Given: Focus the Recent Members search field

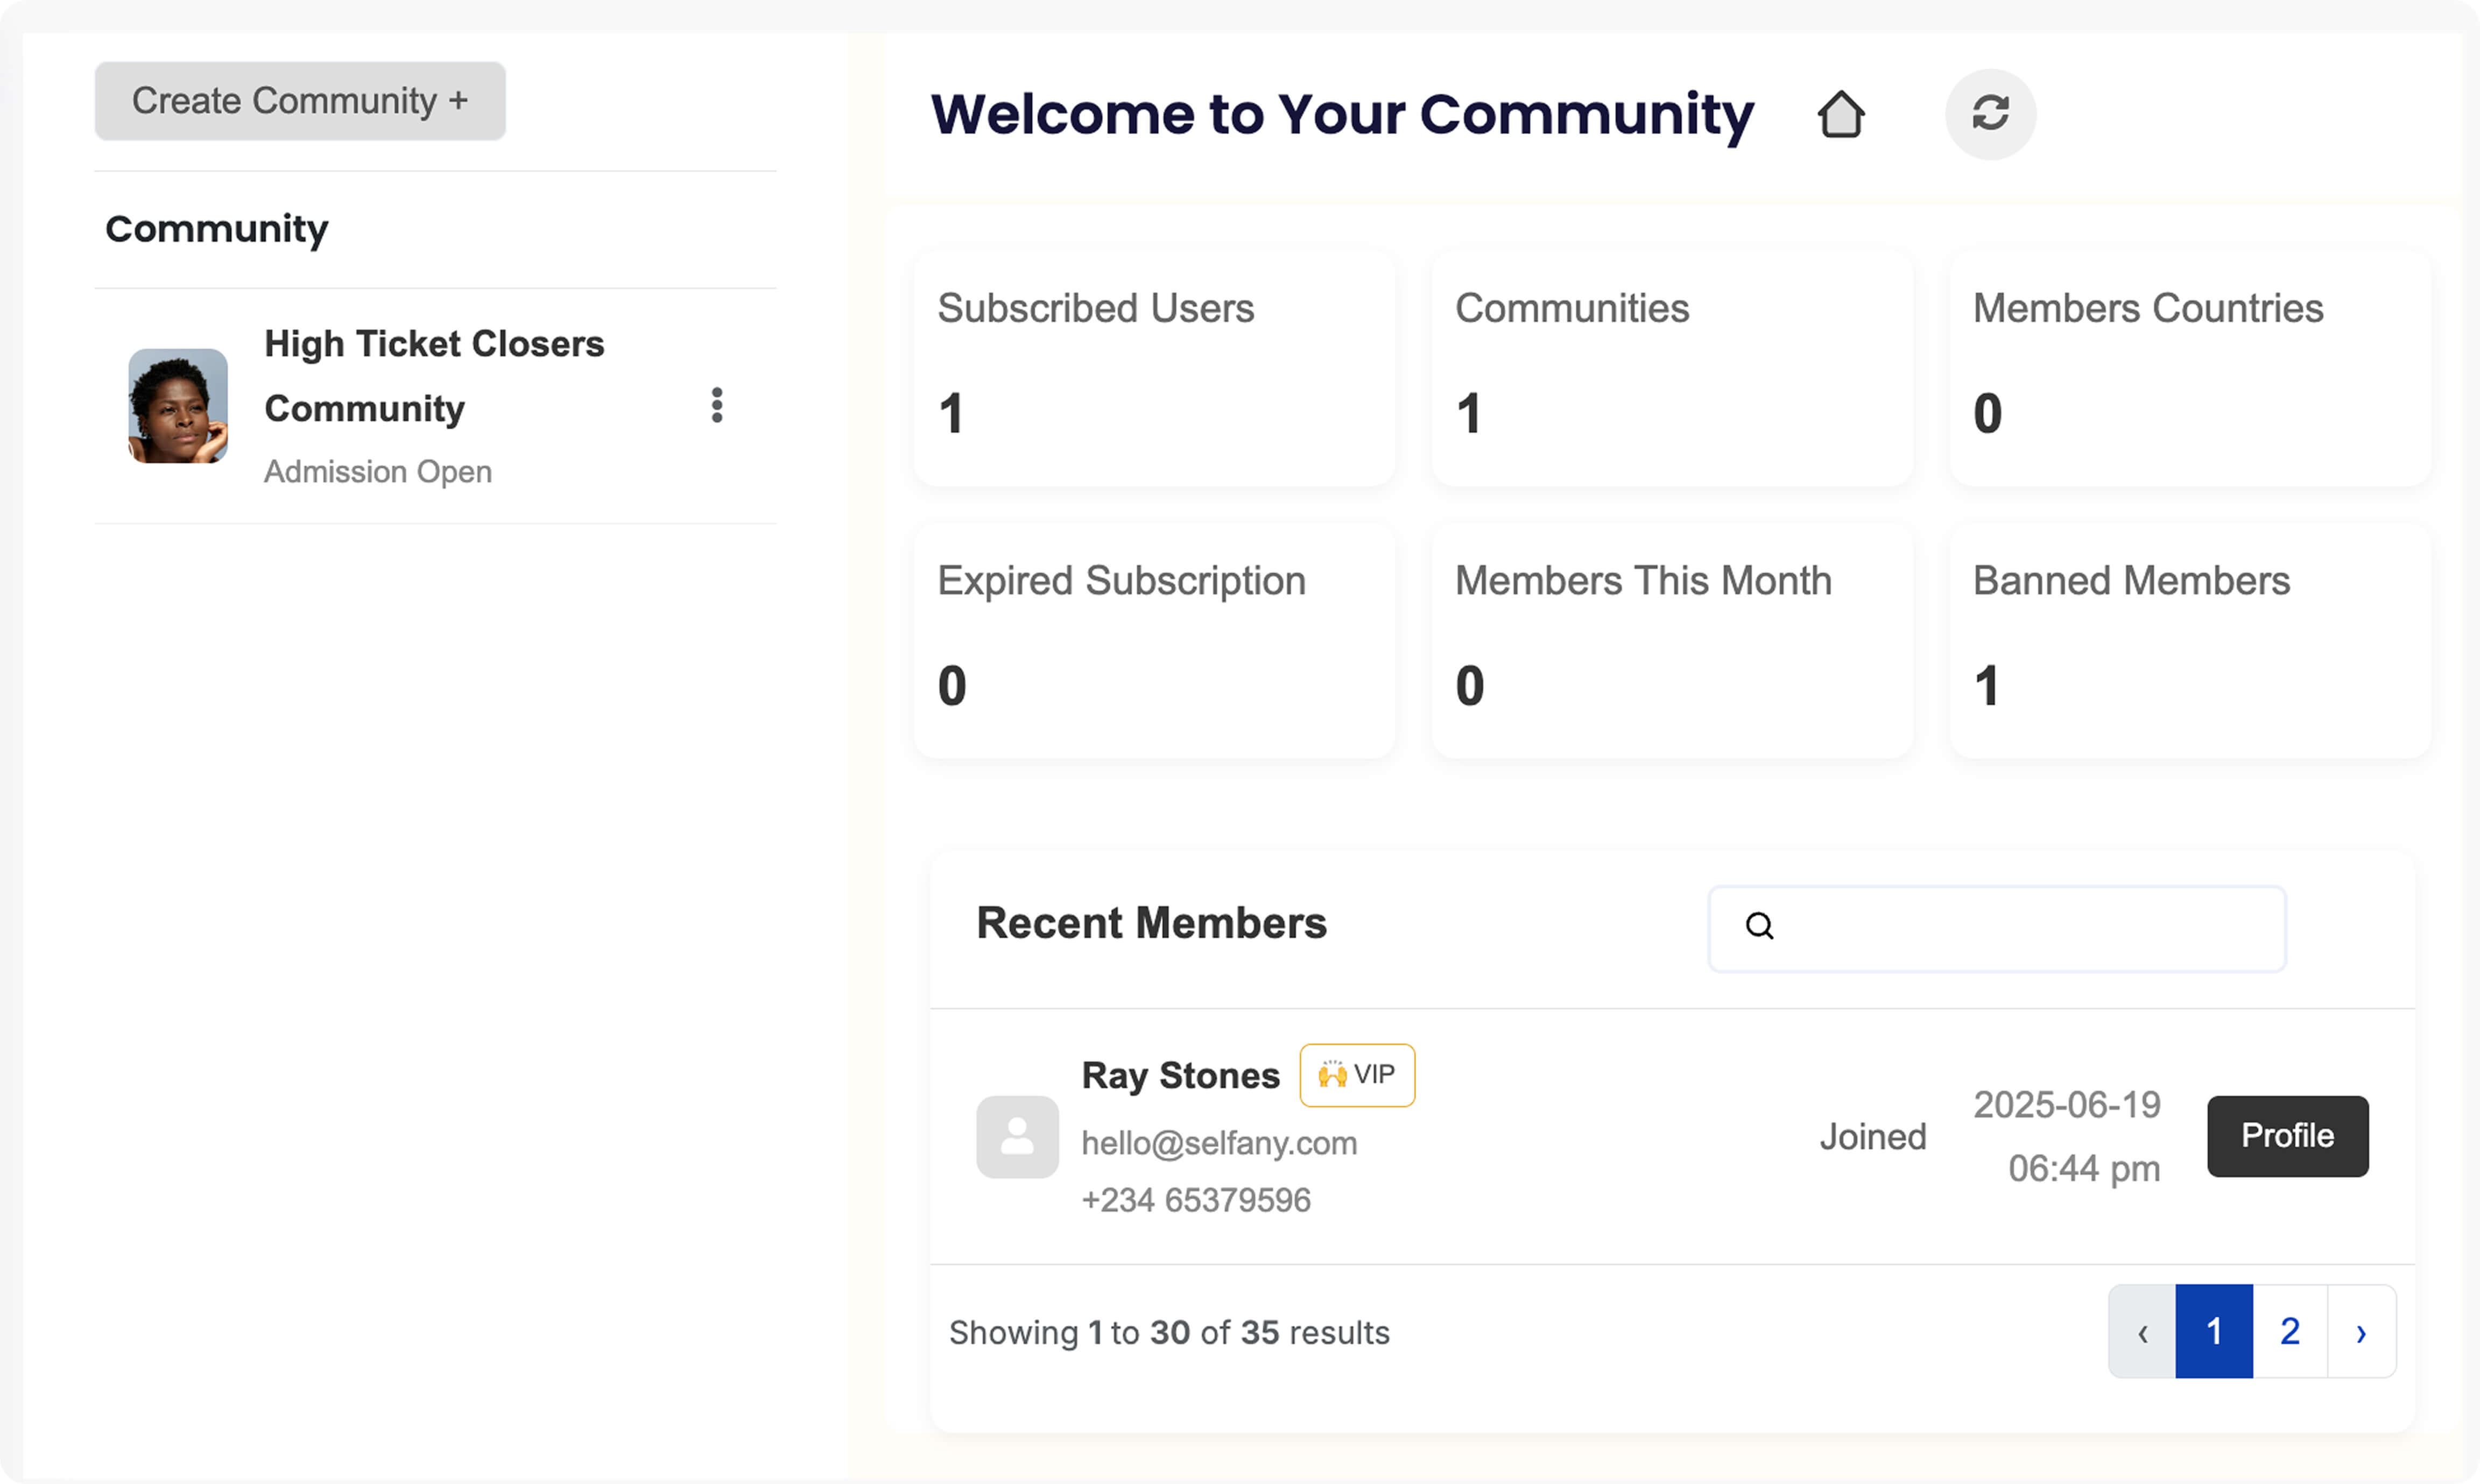Looking at the screenshot, I should tap(1997, 928).
